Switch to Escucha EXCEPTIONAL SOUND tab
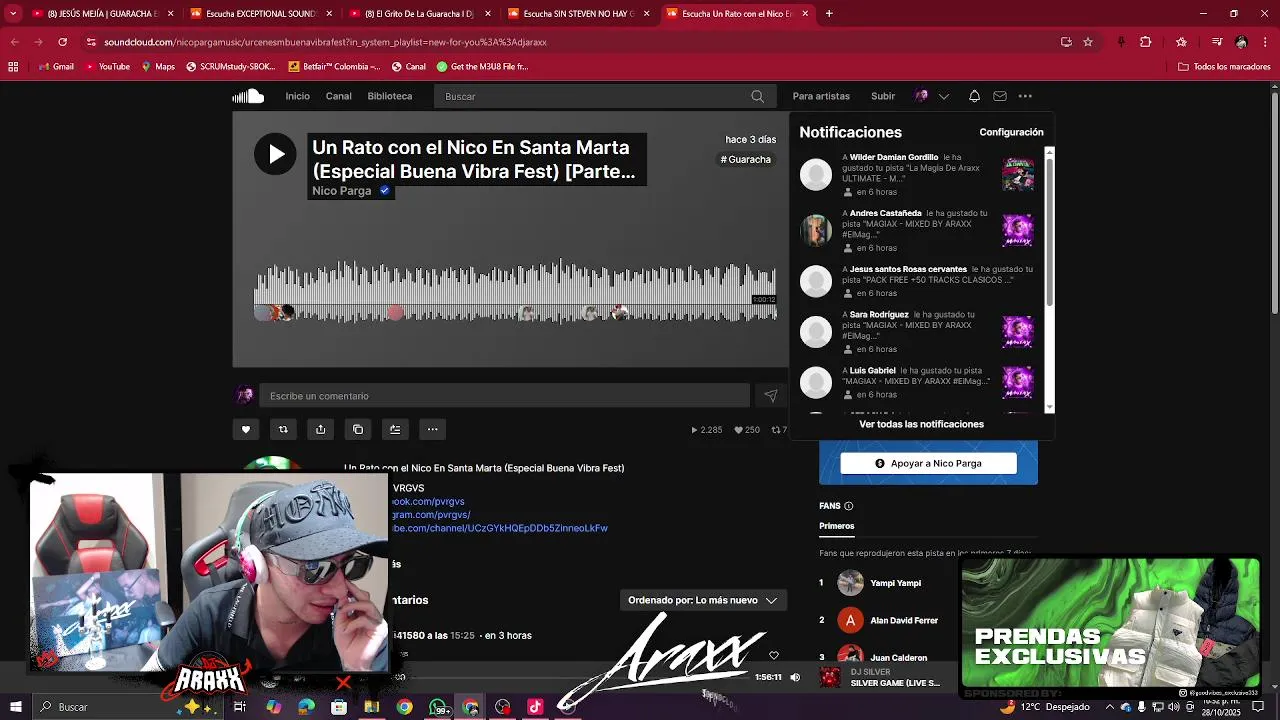 [x=261, y=14]
